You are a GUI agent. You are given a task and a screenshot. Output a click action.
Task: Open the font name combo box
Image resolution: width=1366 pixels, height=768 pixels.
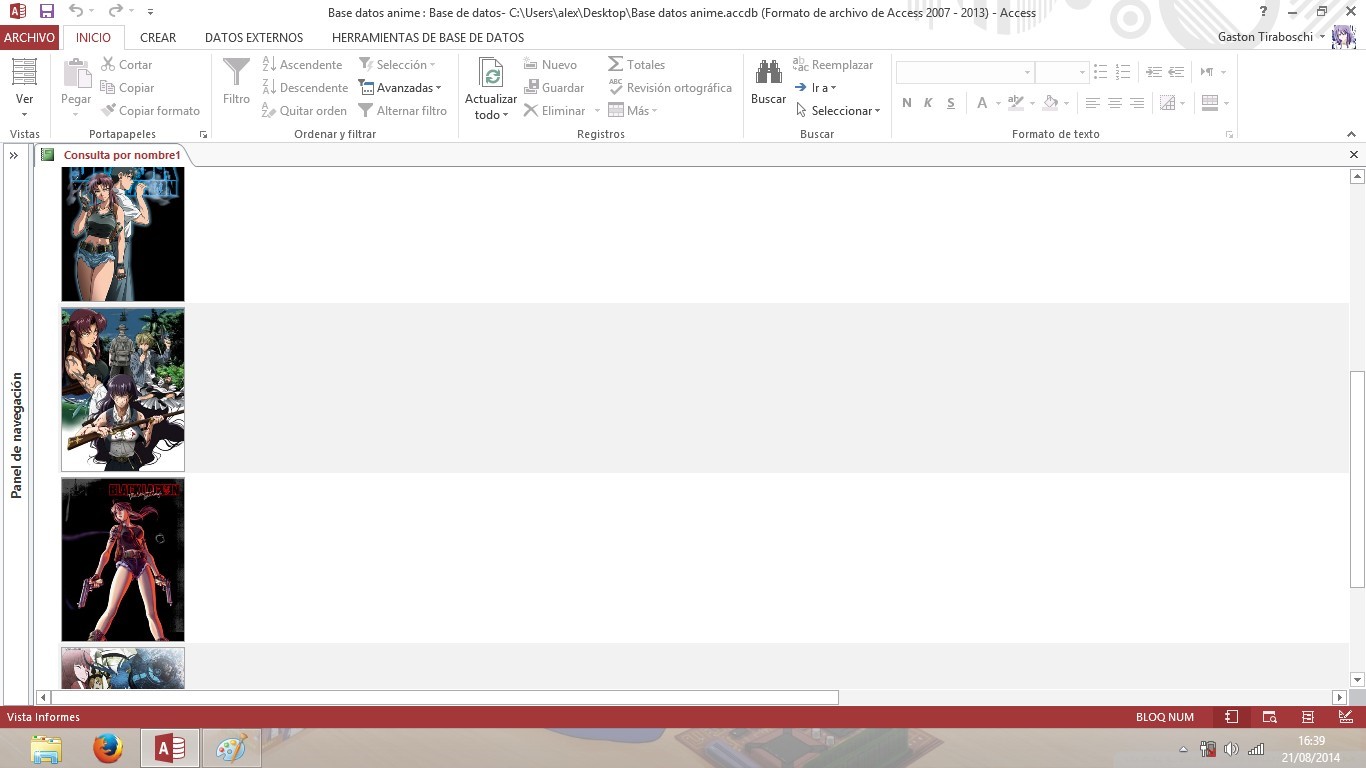pos(965,72)
